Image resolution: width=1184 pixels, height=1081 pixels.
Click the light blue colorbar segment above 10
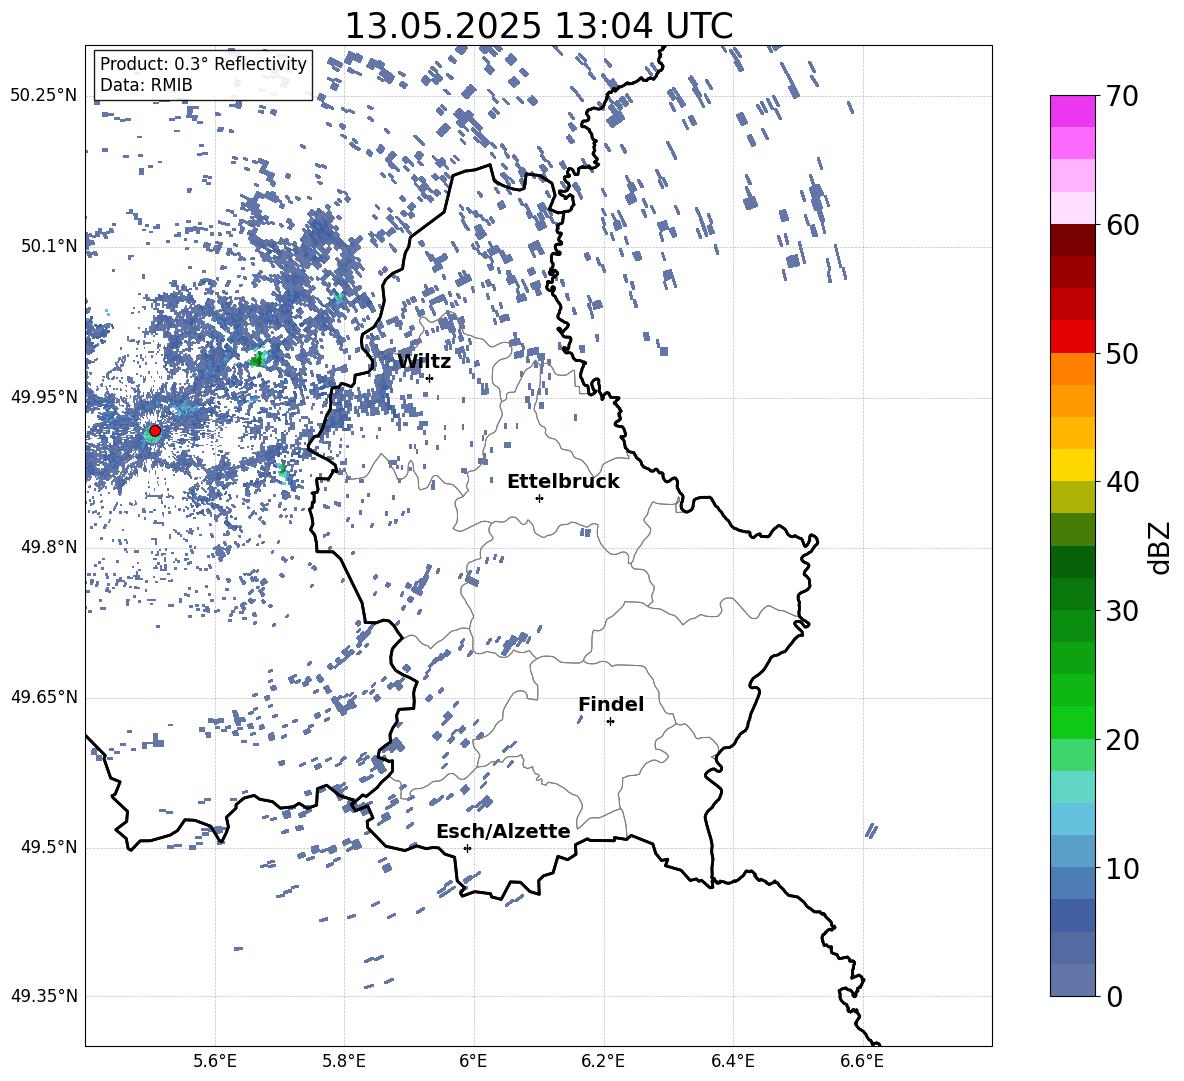[1073, 851]
